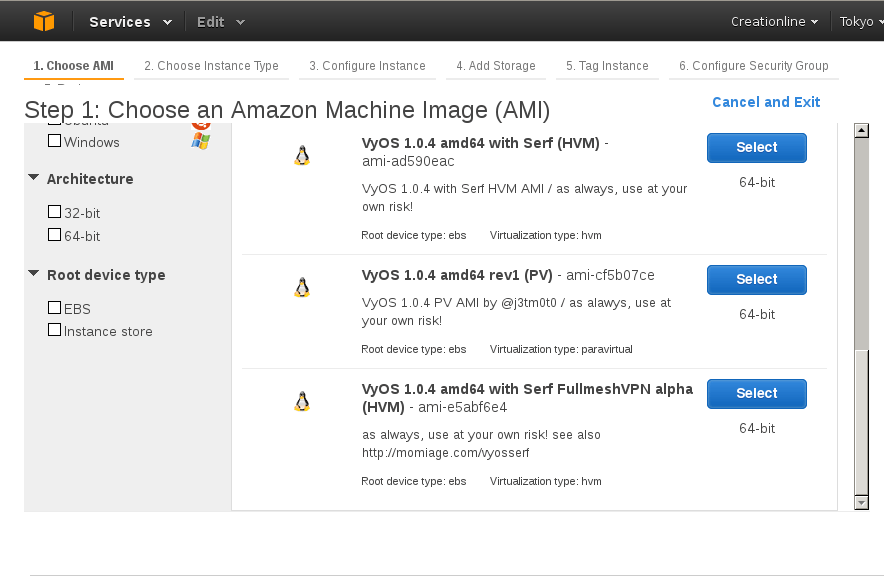Screen dimensions: 884x576
Task: Open the 5. Tag Instance tab
Action: (607, 66)
